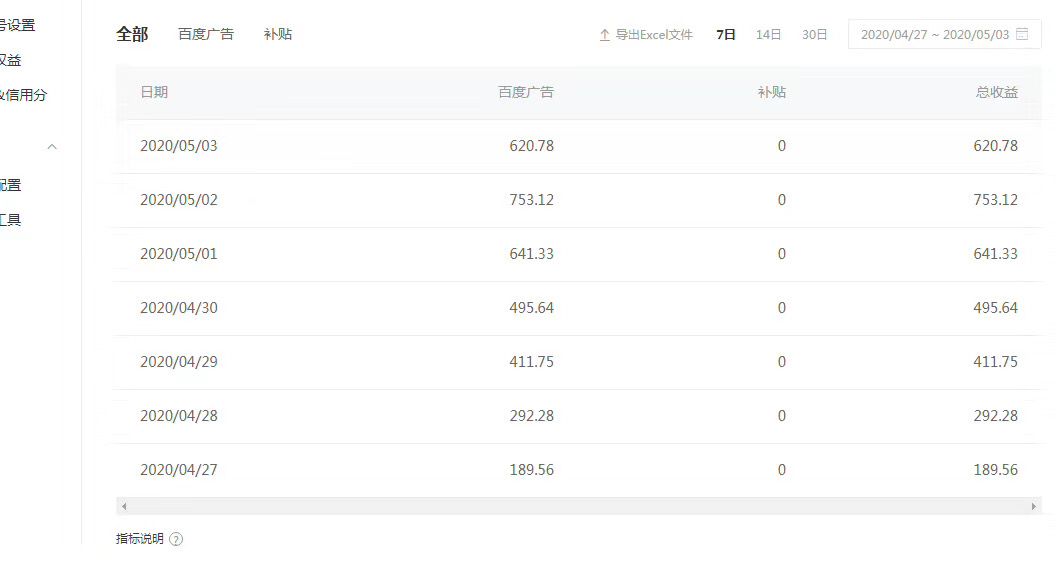Click the 指标说明 help question icon
The image size is (1056, 564).
point(176,539)
